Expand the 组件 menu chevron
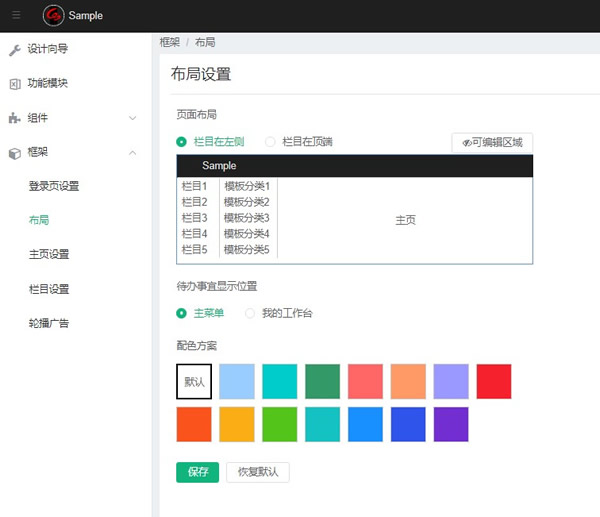The width and height of the screenshot is (600, 517). 133,118
